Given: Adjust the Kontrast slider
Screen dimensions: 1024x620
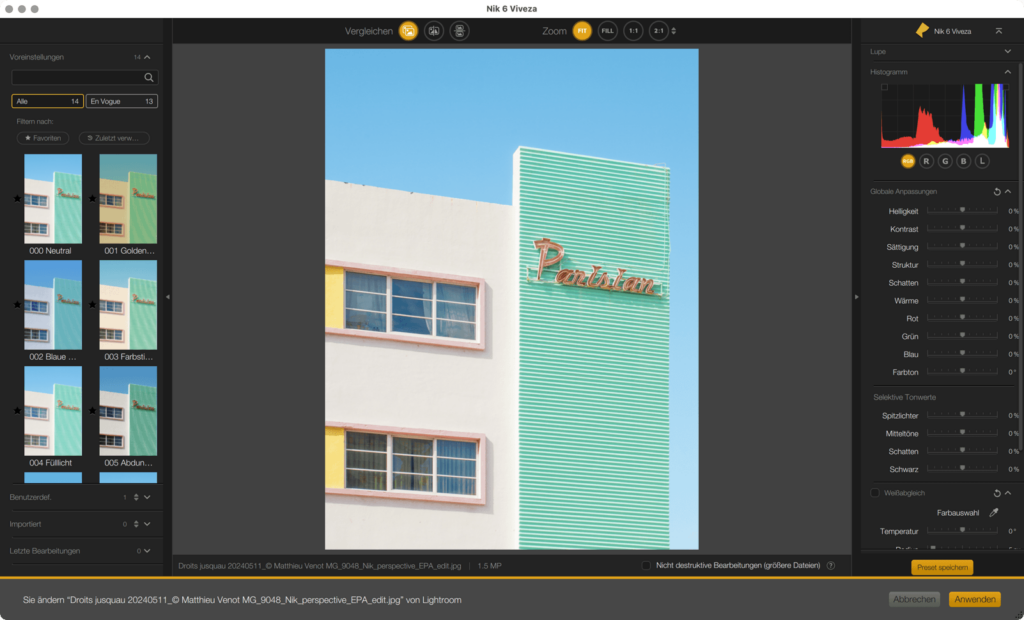Looking at the screenshot, I should click(962, 228).
